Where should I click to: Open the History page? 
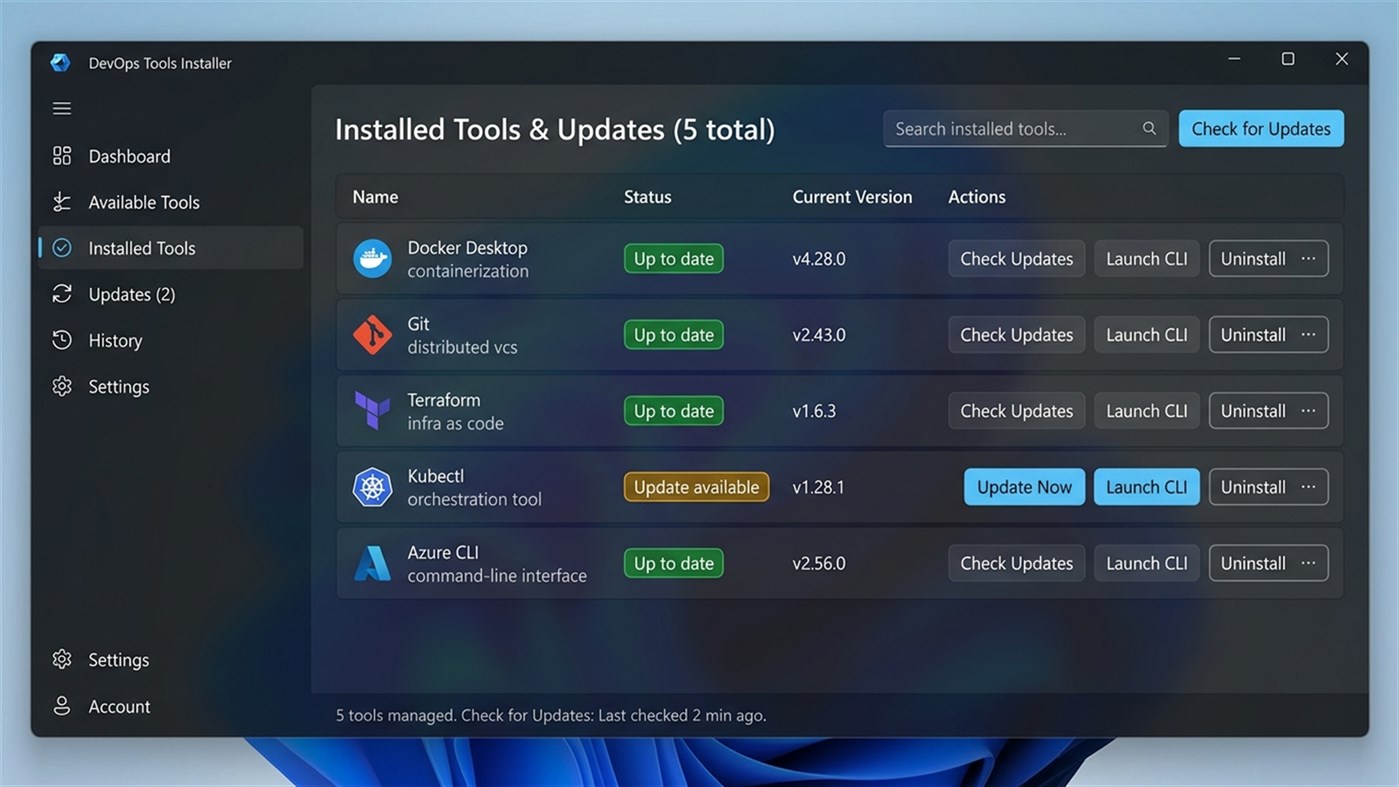[x=170, y=340]
